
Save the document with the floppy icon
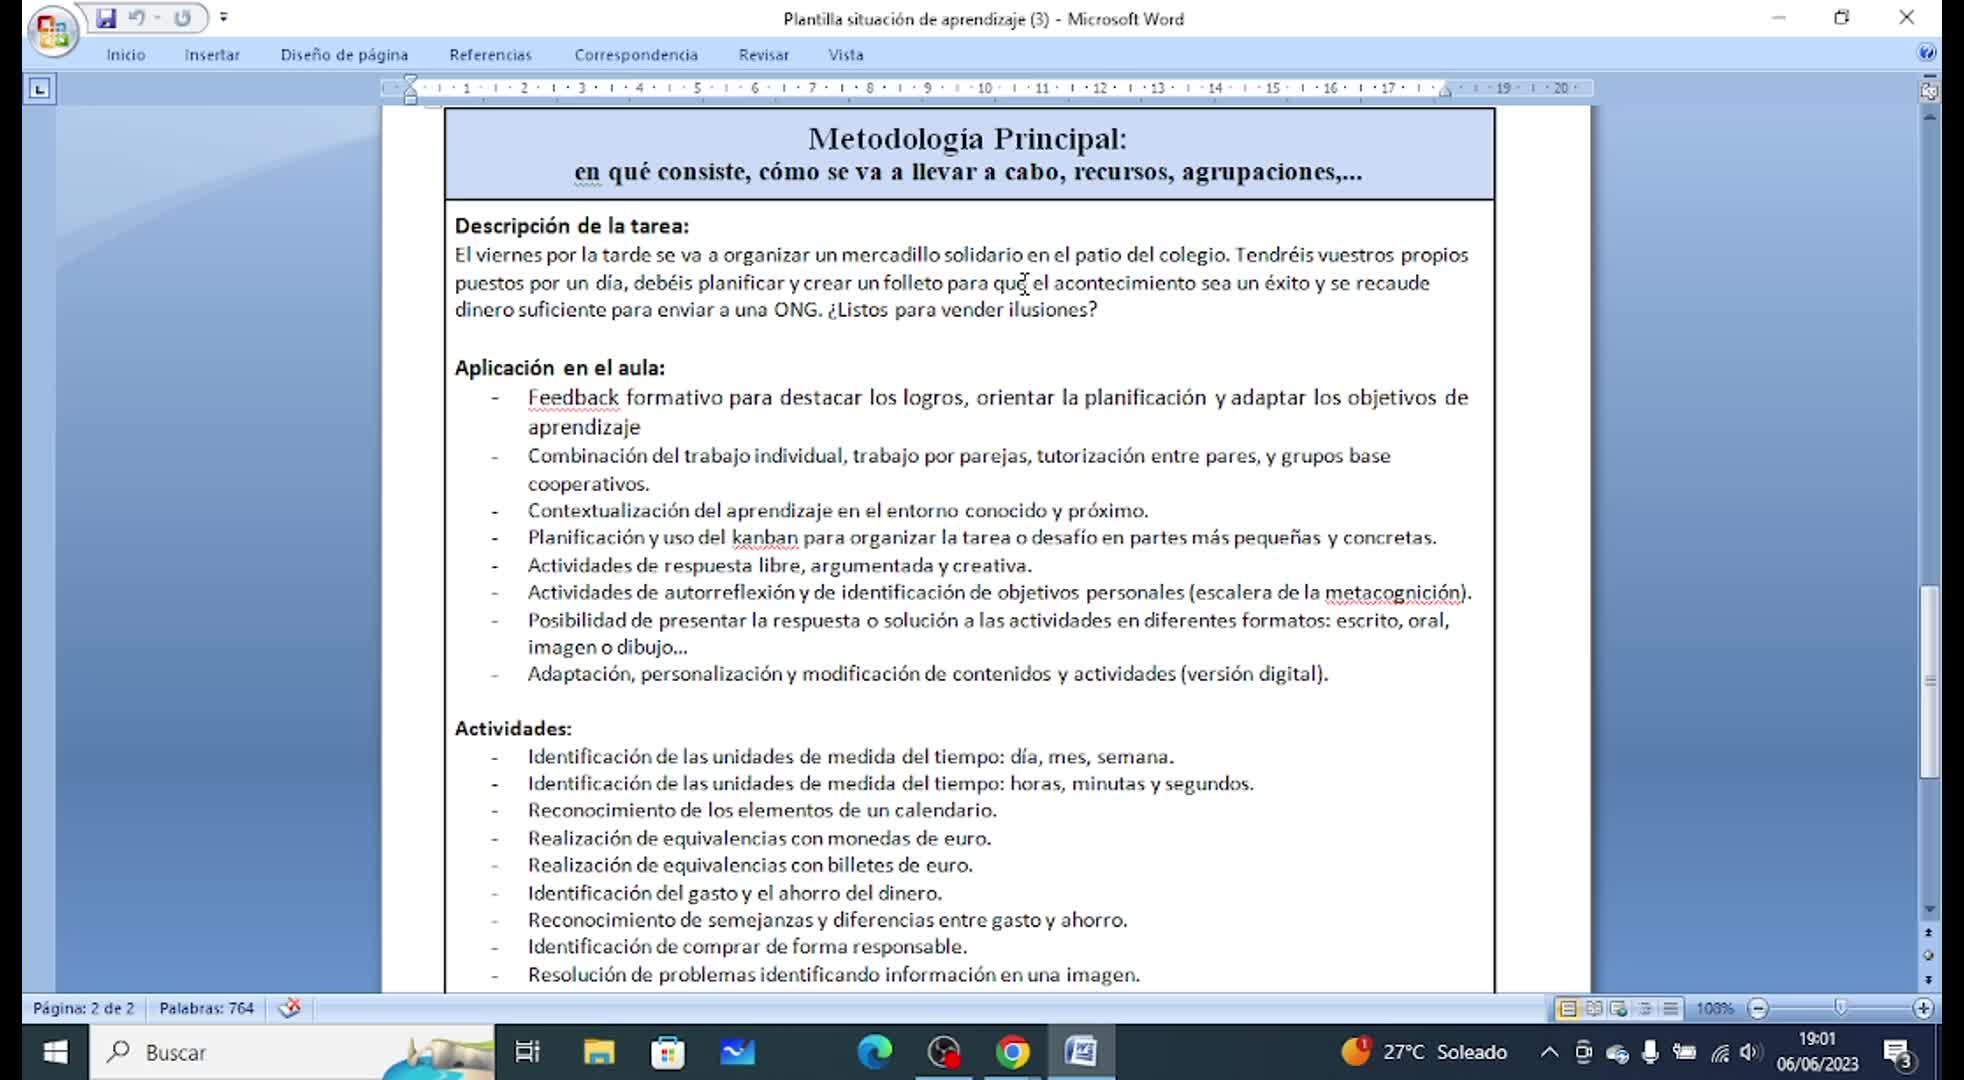click(106, 18)
